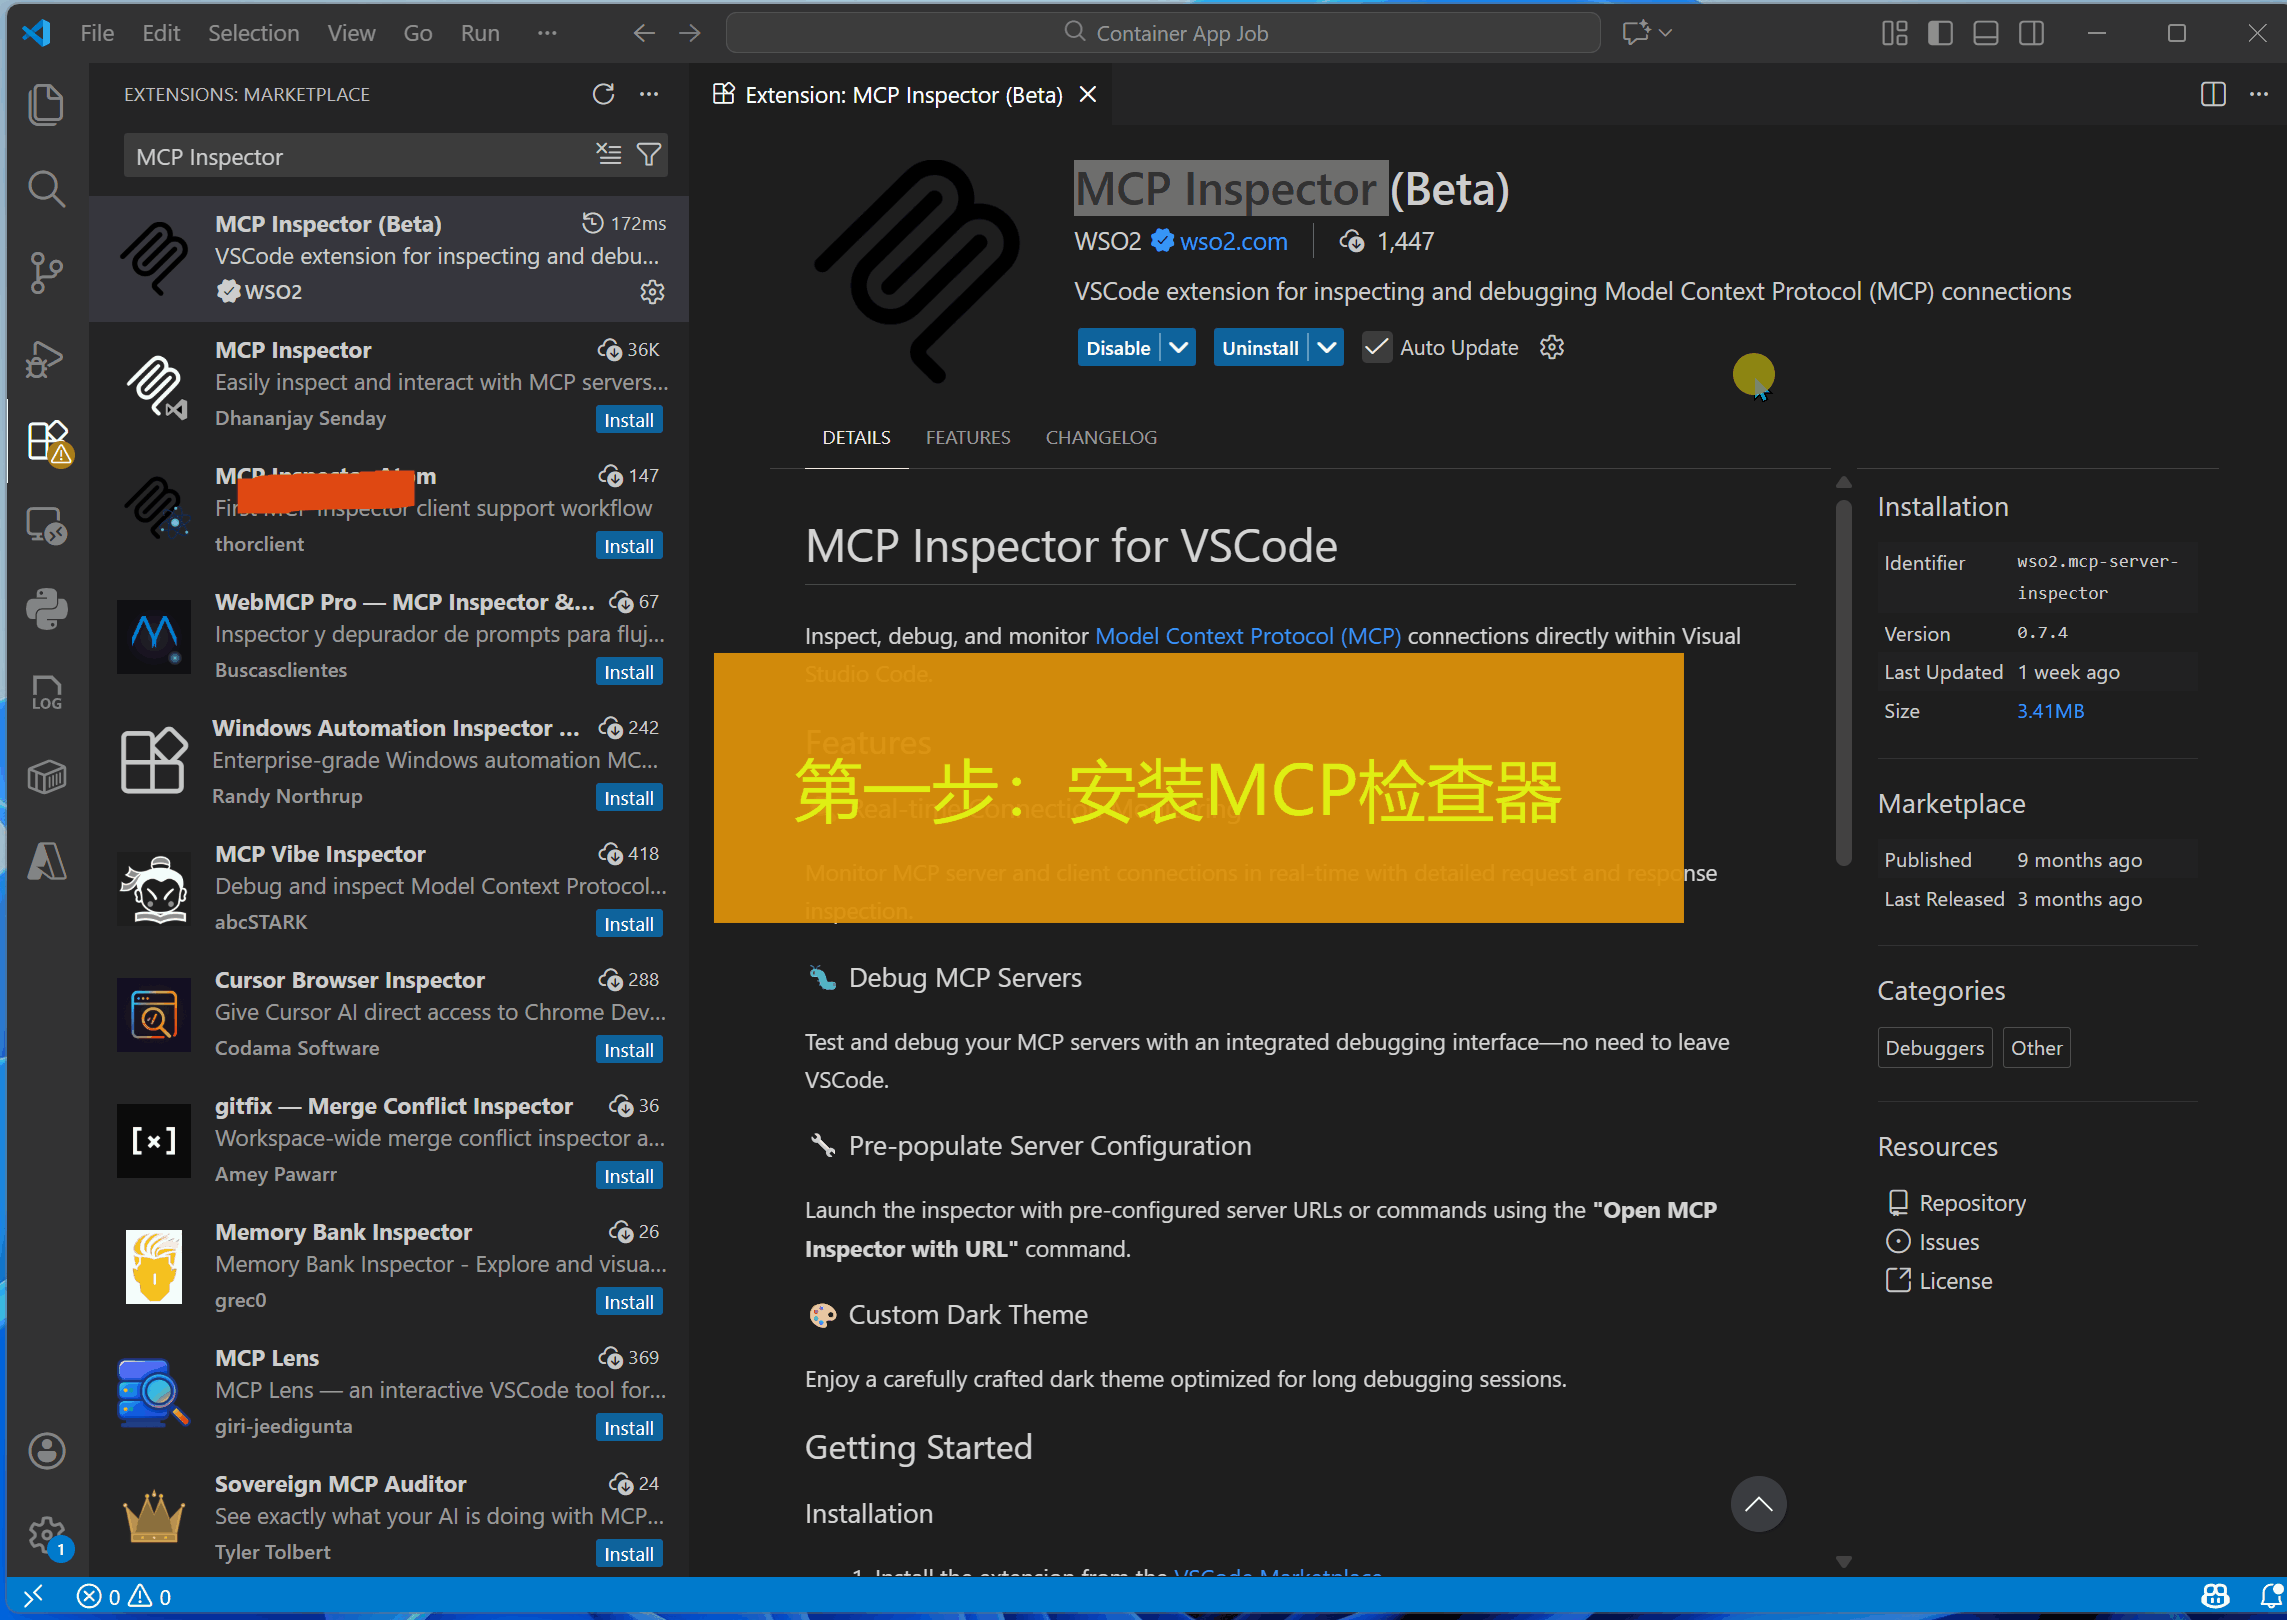This screenshot has width=2287, height=1620.
Task: Open Extensions panel more actions menu
Action: 649,94
